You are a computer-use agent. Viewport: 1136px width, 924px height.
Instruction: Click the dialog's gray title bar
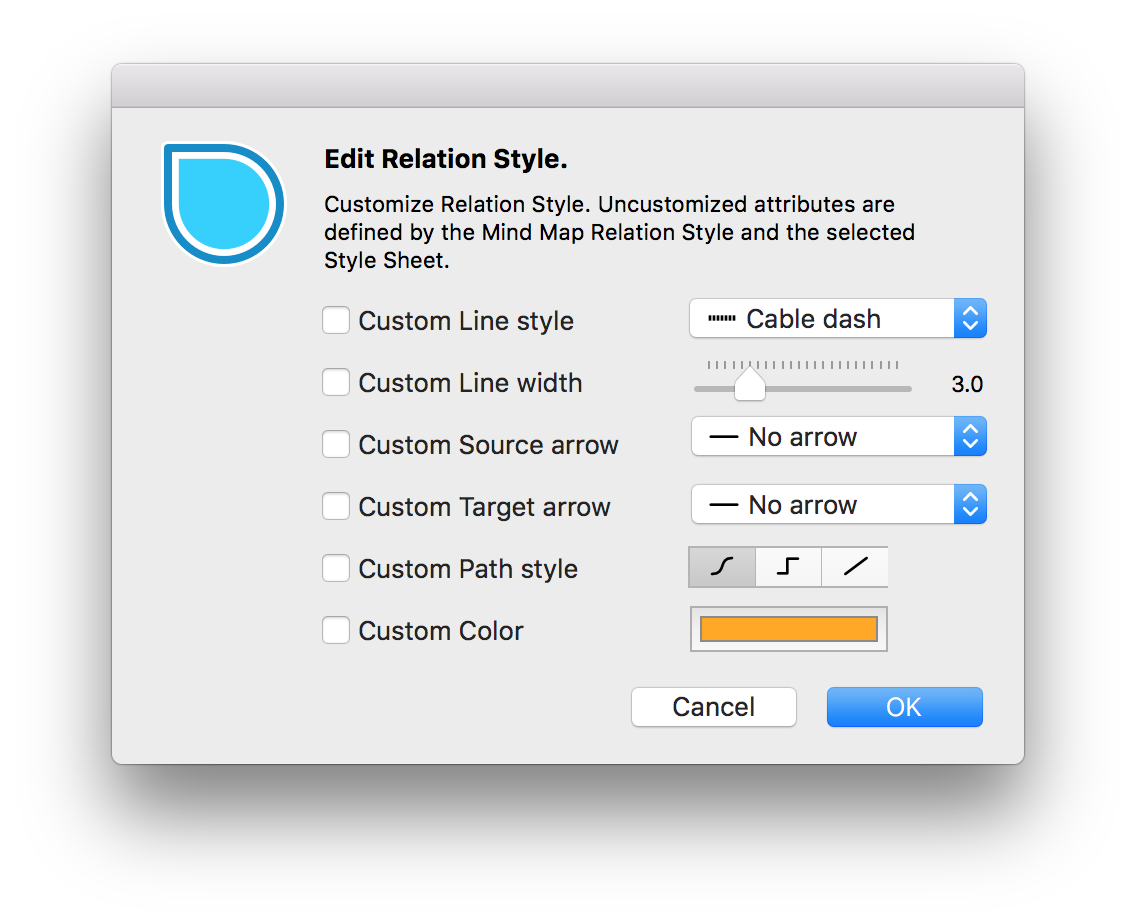coord(567,86)
